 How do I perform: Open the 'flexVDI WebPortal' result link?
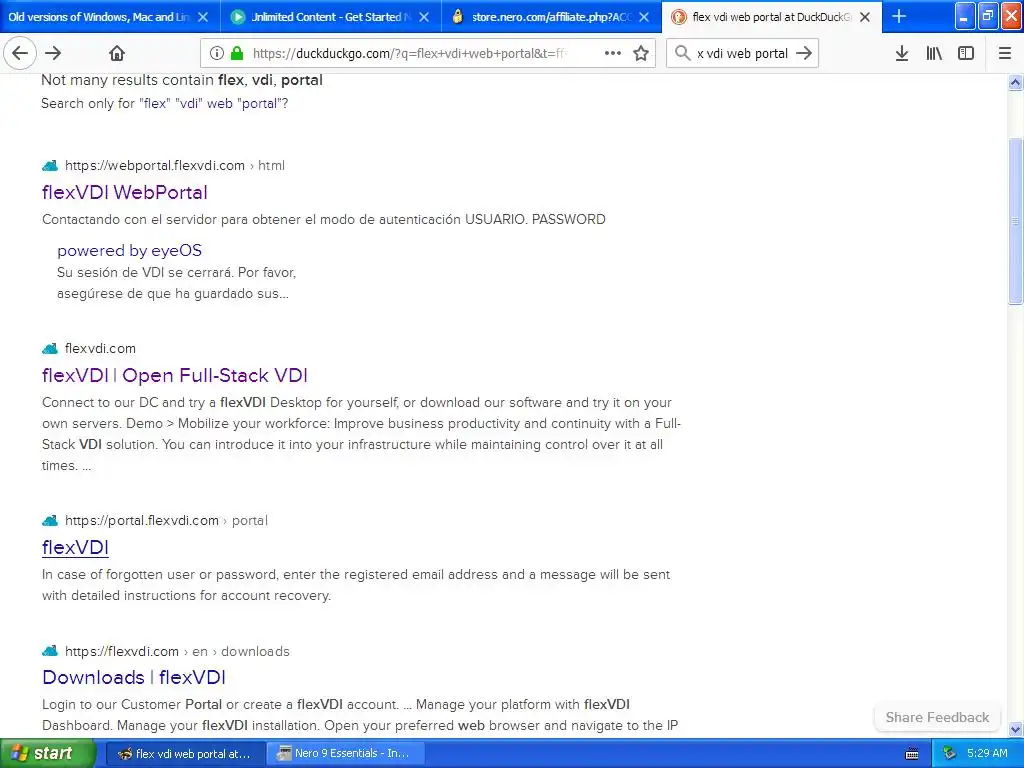click(125, 193)
